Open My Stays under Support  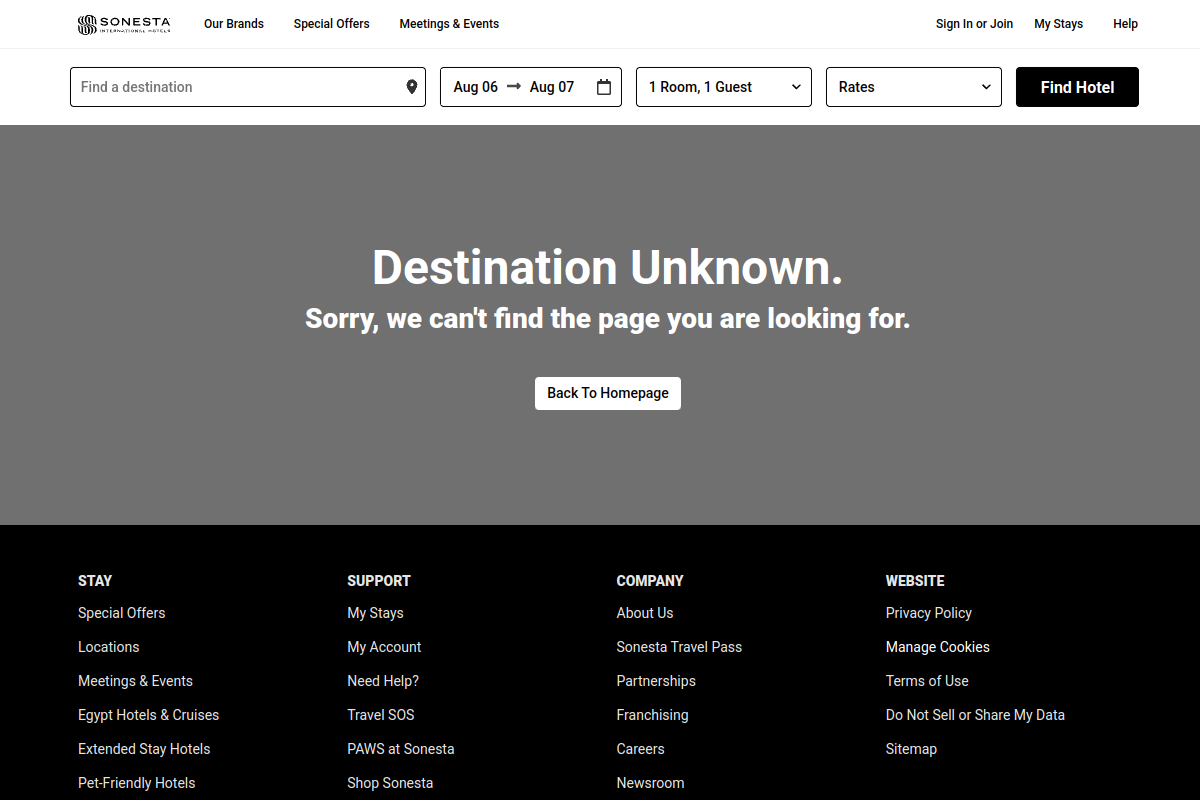[x=375, y=613]
